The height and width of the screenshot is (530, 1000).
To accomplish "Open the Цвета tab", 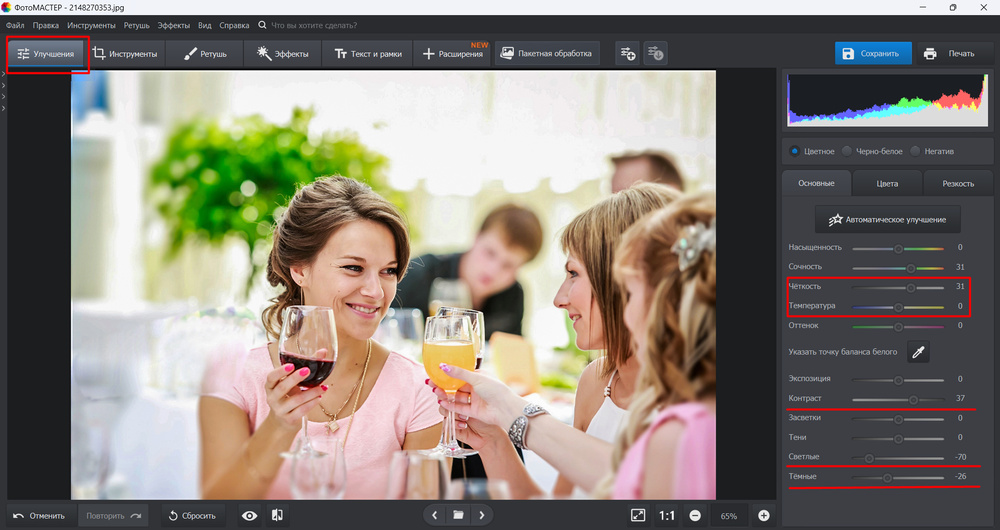I will tap(887, 184).
